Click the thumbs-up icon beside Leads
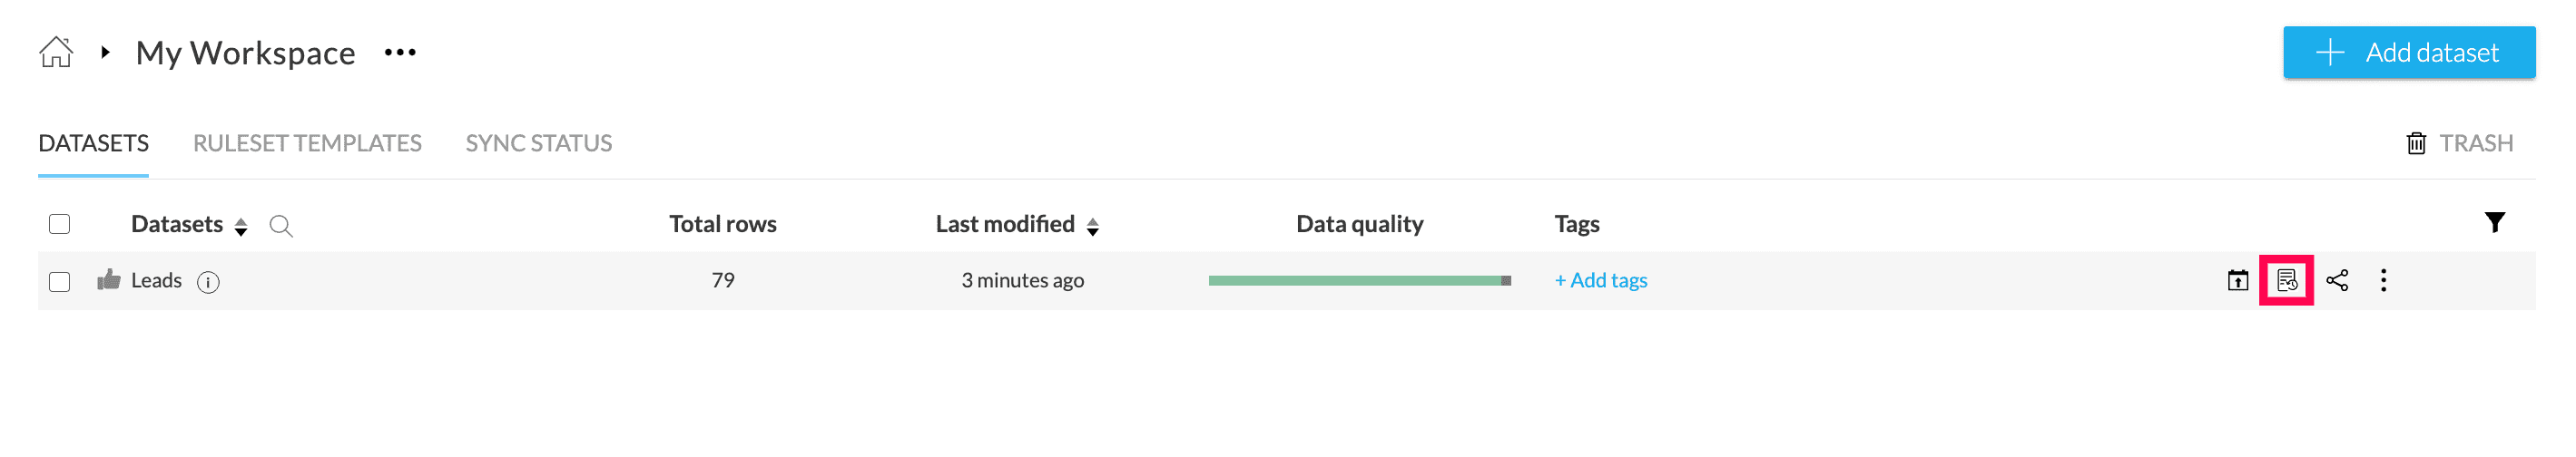Image resolution: width=2576 pixels, height=457 pixels. click(x=109, y=280)
